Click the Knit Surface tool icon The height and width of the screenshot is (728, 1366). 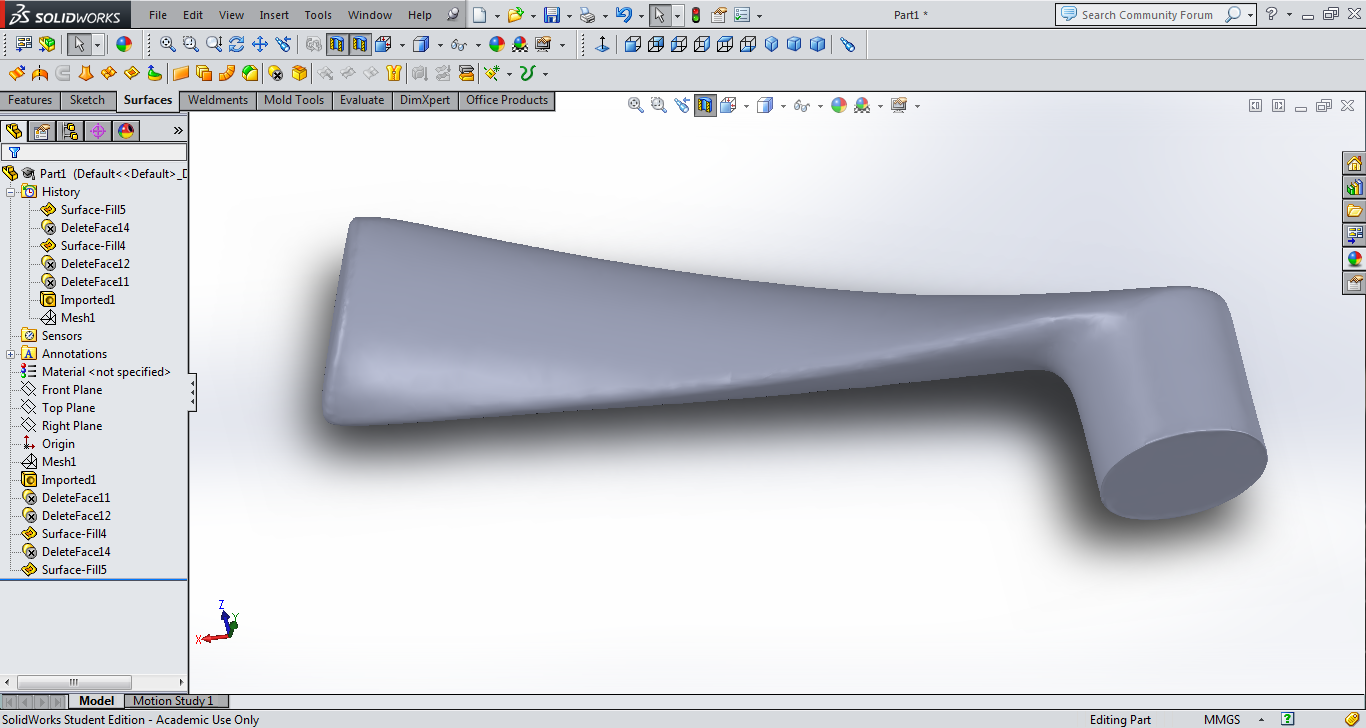[x=396, y=73]
